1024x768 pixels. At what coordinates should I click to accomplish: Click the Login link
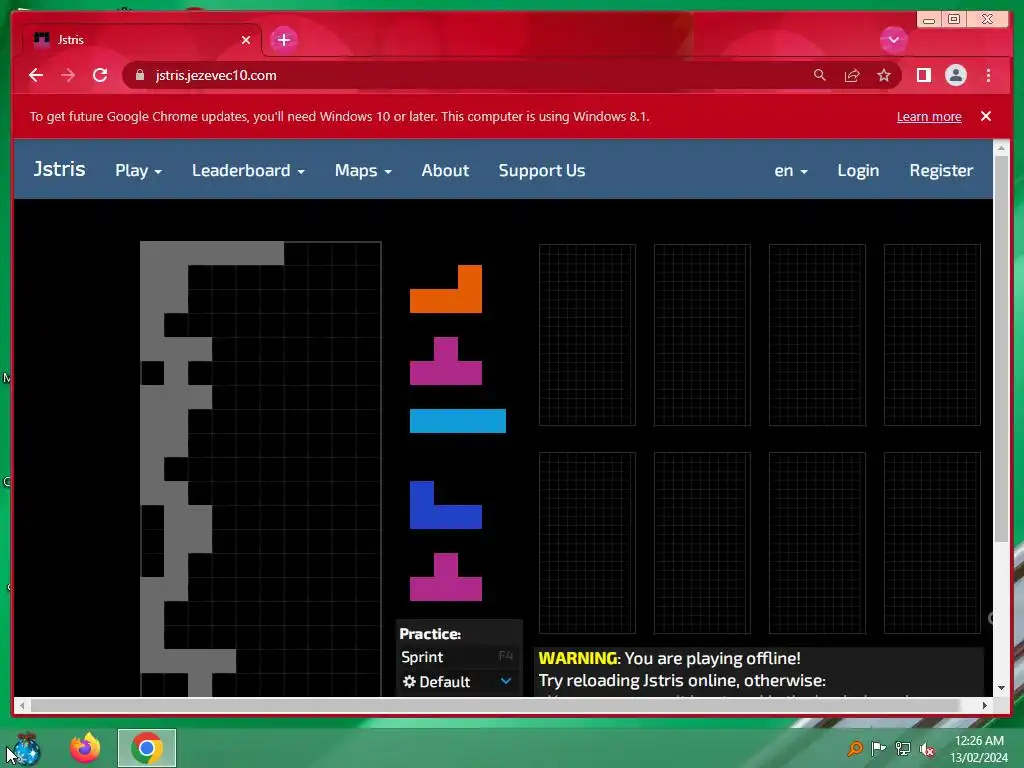(x=858, y=170)
